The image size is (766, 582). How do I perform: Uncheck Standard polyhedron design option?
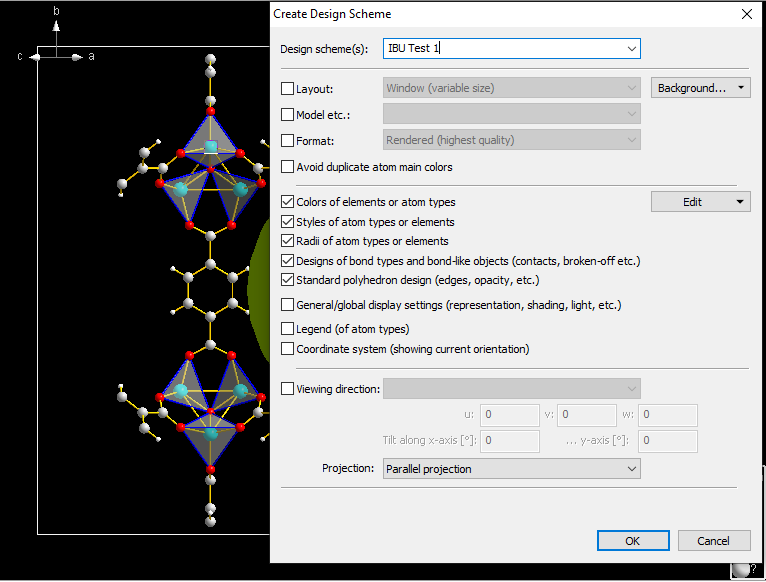coord(288,280)
